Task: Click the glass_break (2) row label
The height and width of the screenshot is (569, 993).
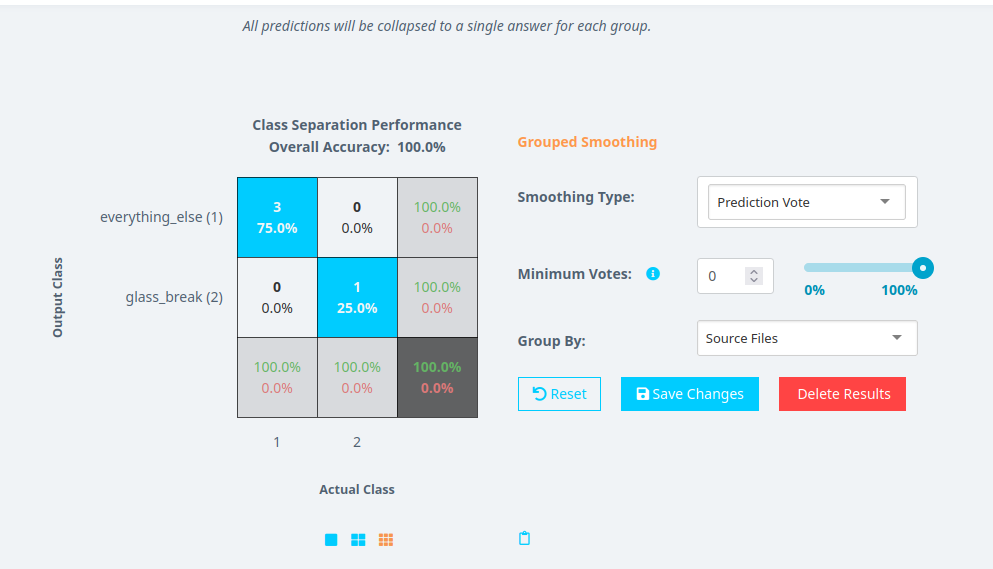Action: [174, 297]
